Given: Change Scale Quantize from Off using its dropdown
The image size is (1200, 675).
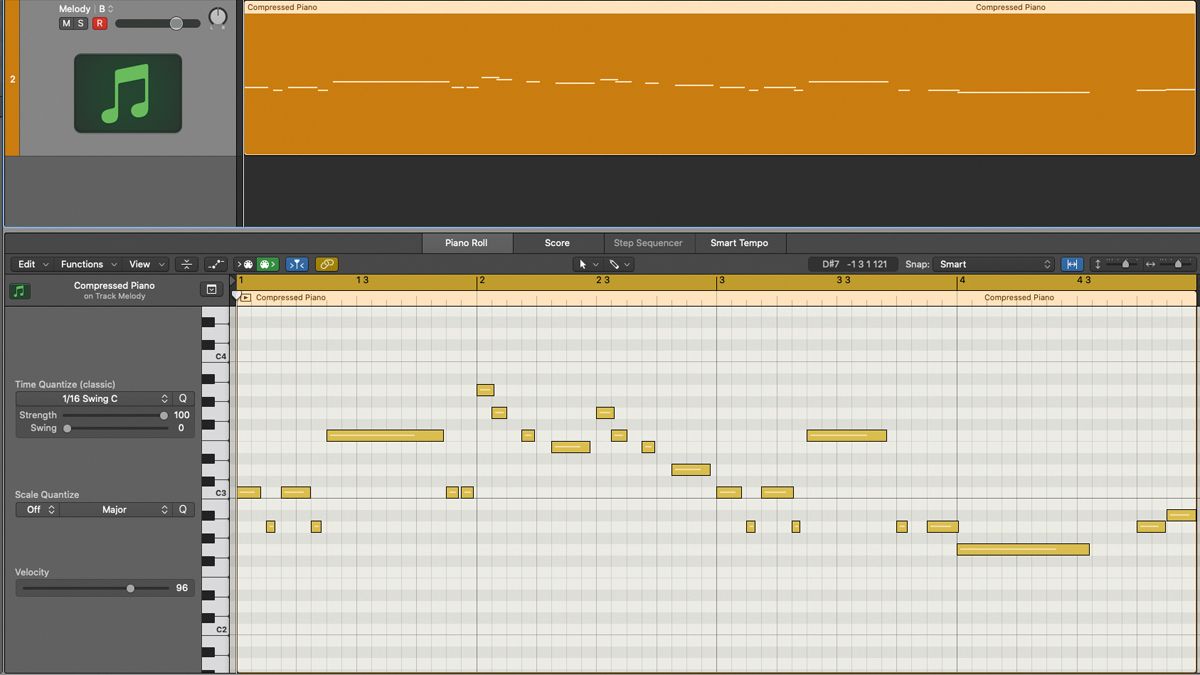Looking at the screenshot, I should point(38,509).
